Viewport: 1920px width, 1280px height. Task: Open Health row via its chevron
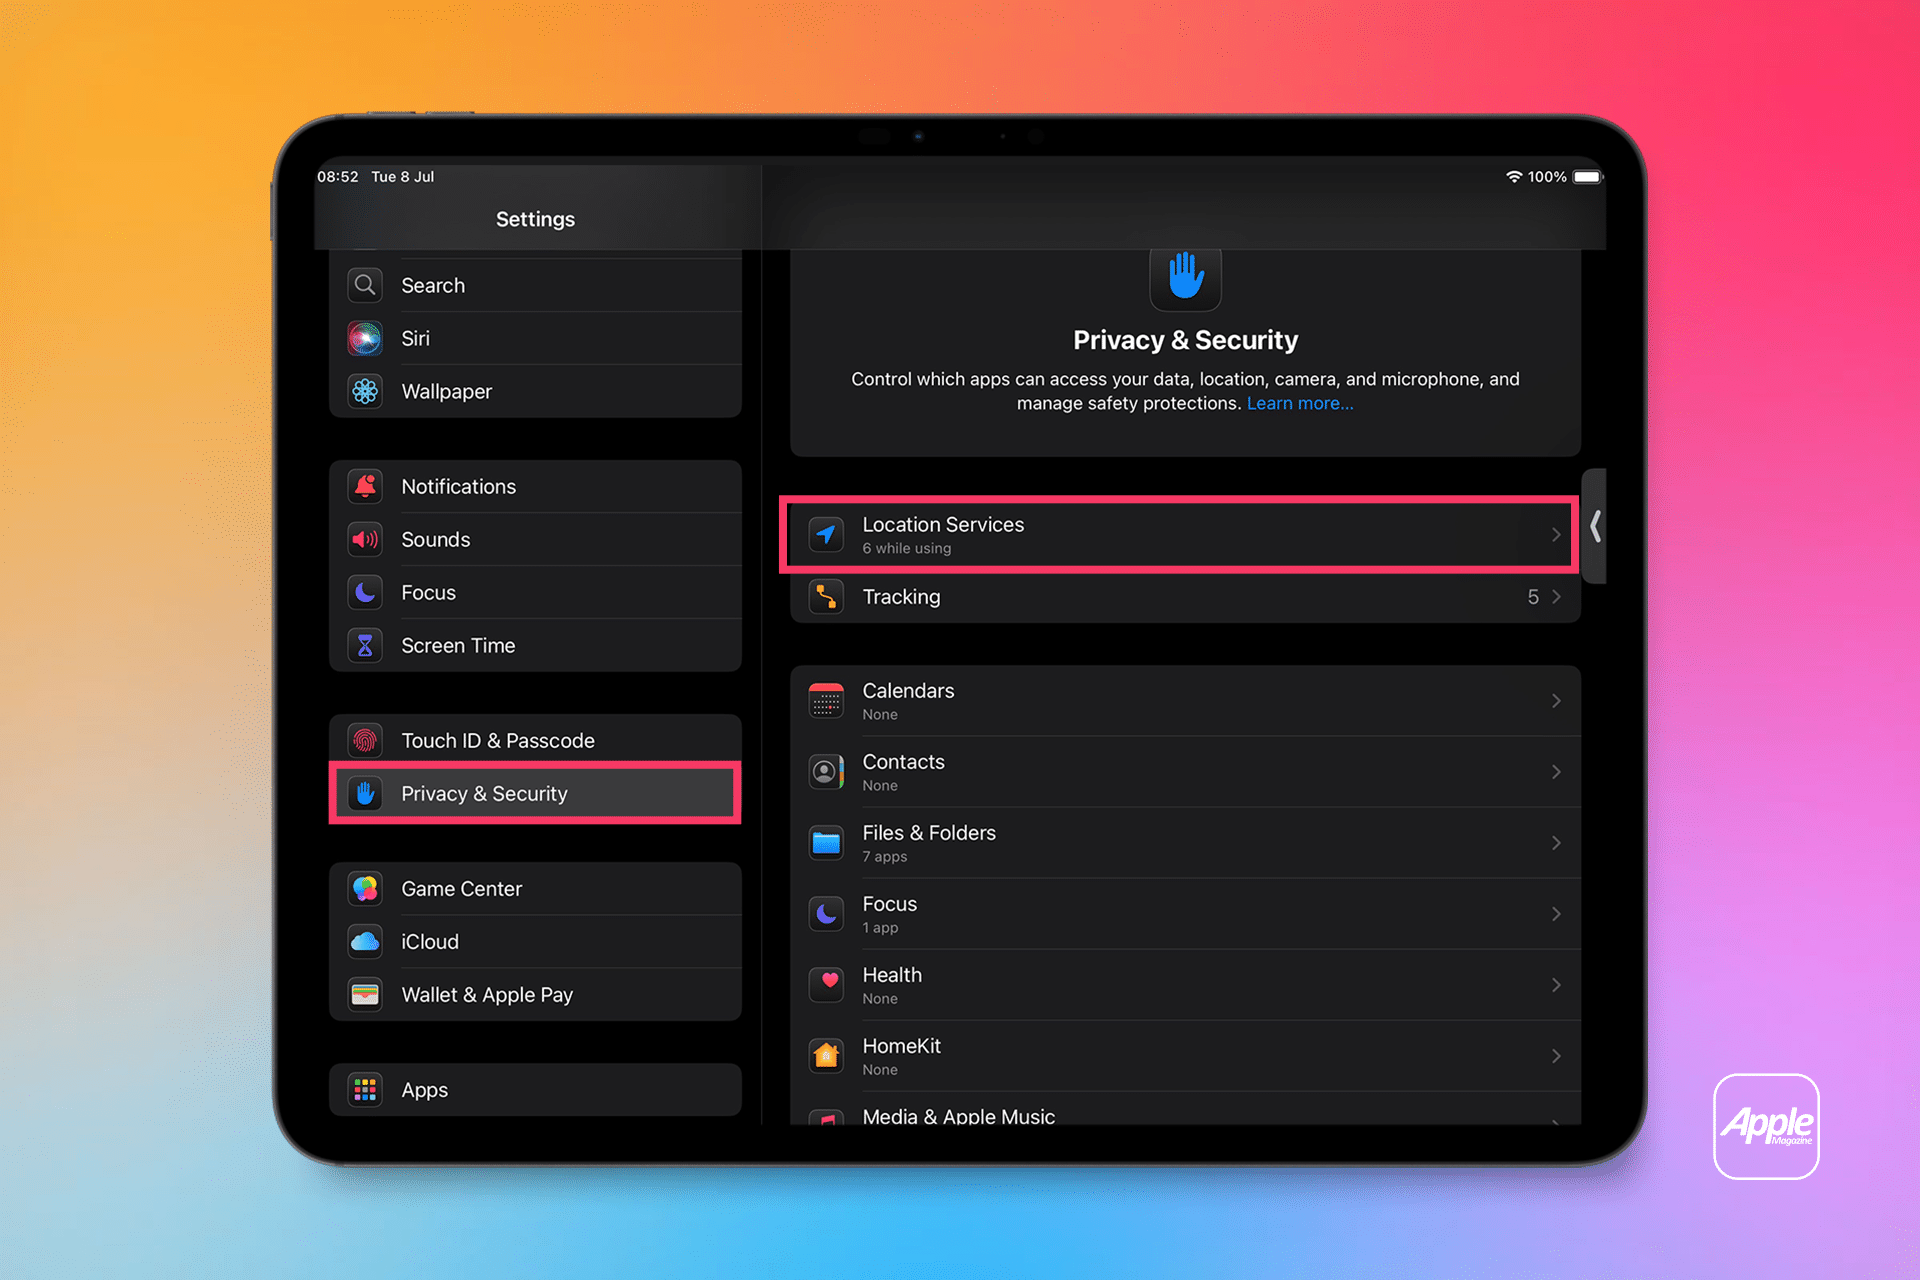[x=1556, y=985]
